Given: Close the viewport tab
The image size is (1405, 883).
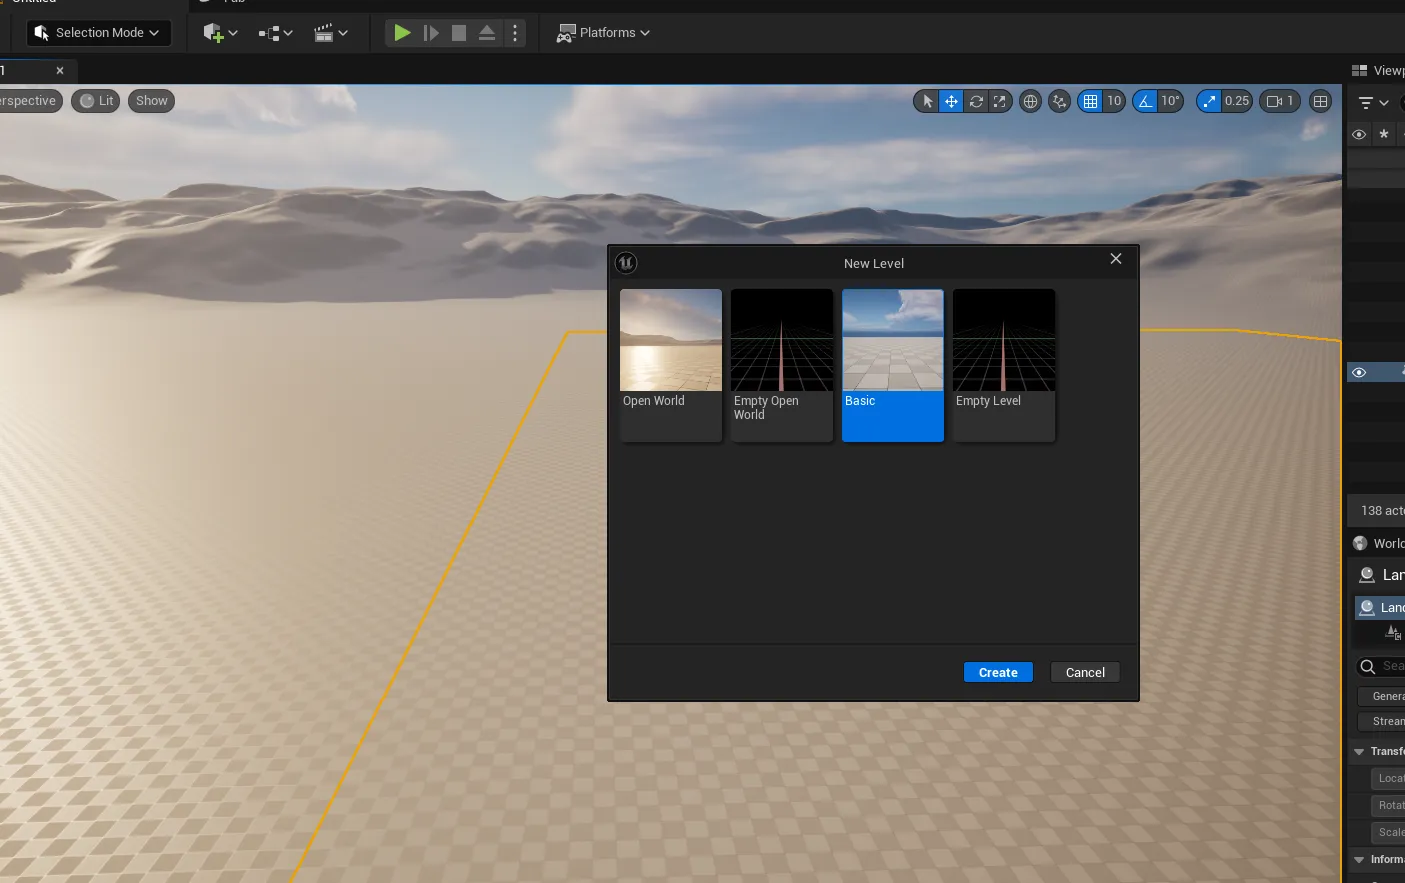Looking at the screenshot, I should coord(60,70).
